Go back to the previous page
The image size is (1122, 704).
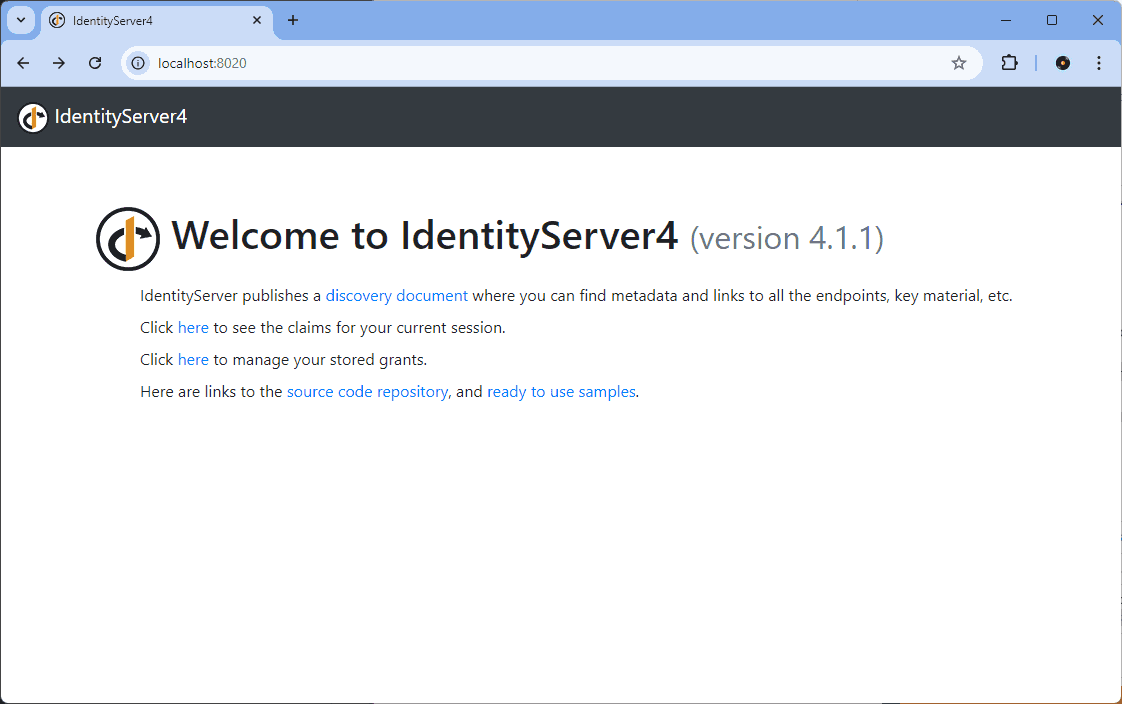[x=23, y=63]
